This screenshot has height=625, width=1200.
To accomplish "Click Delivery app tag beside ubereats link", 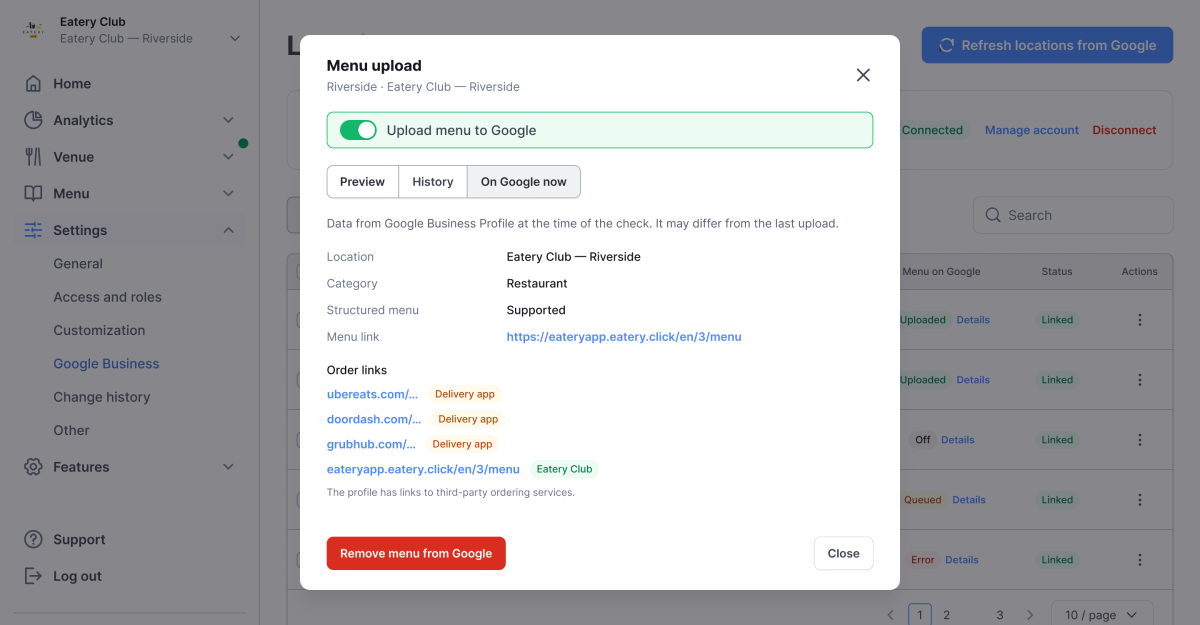I will pos(465,394).
